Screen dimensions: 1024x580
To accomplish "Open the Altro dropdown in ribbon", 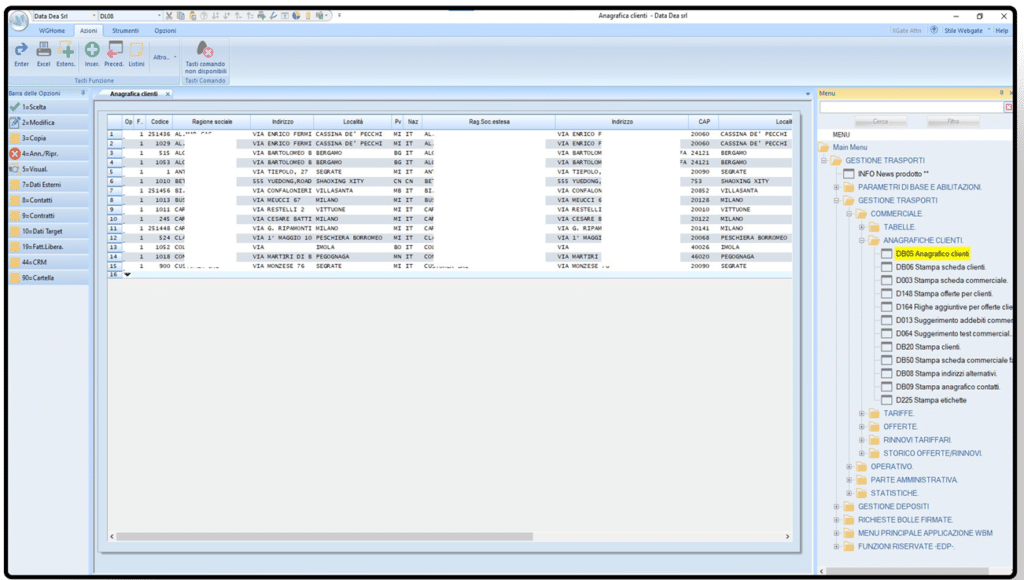I will pyautogui.click(x=166, y=57).
